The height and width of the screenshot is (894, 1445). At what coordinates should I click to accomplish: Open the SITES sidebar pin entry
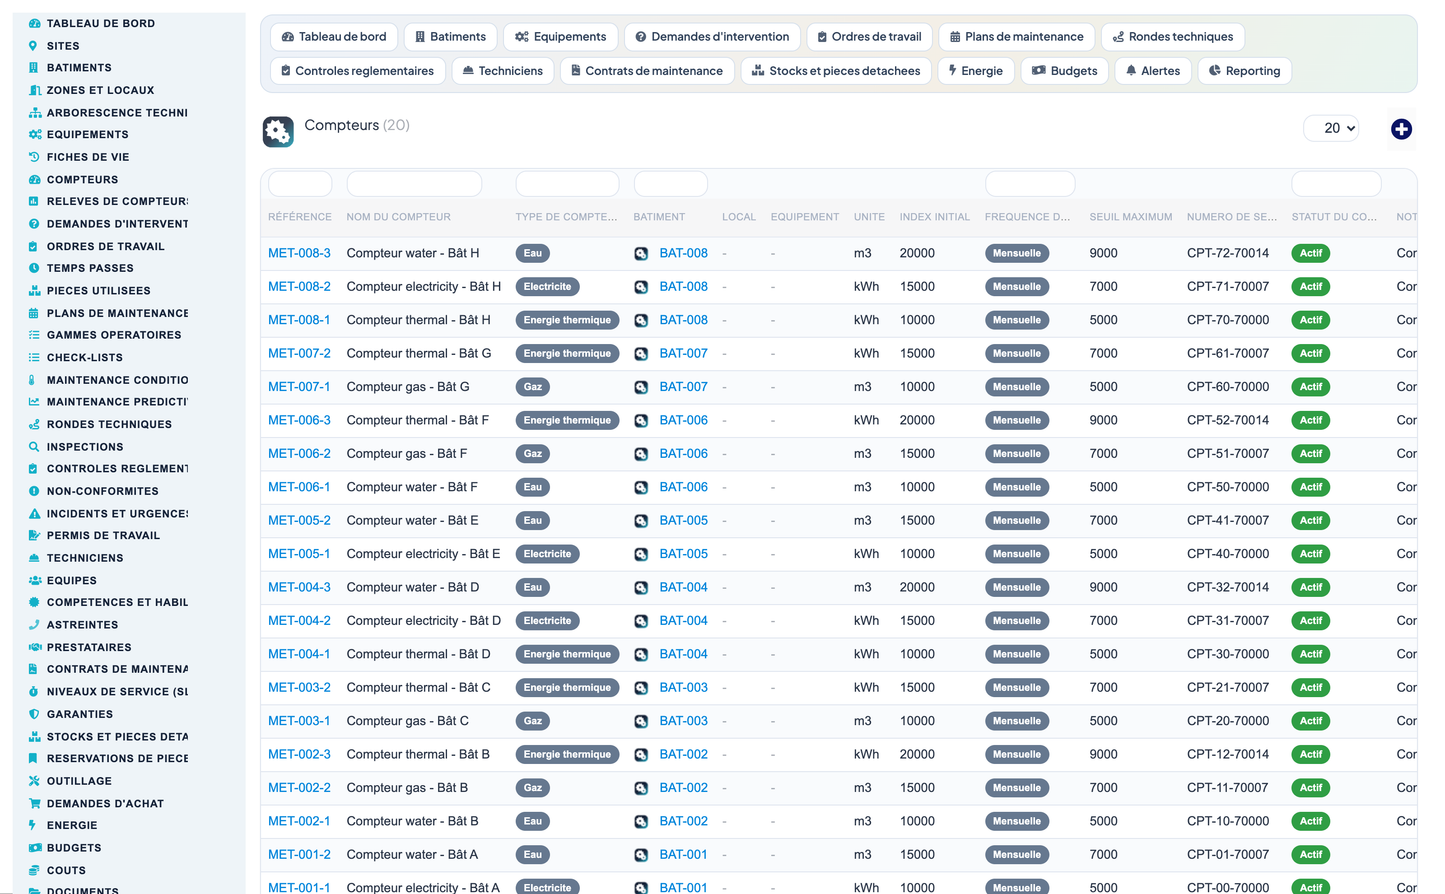pyautogui.click(x=63, y=46)
